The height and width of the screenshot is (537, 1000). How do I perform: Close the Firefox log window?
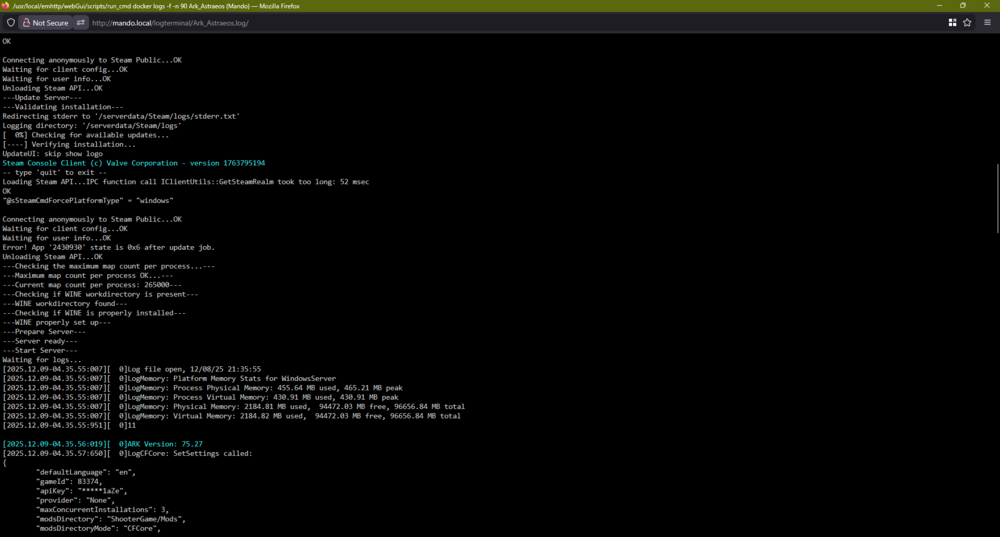point(987,6)
